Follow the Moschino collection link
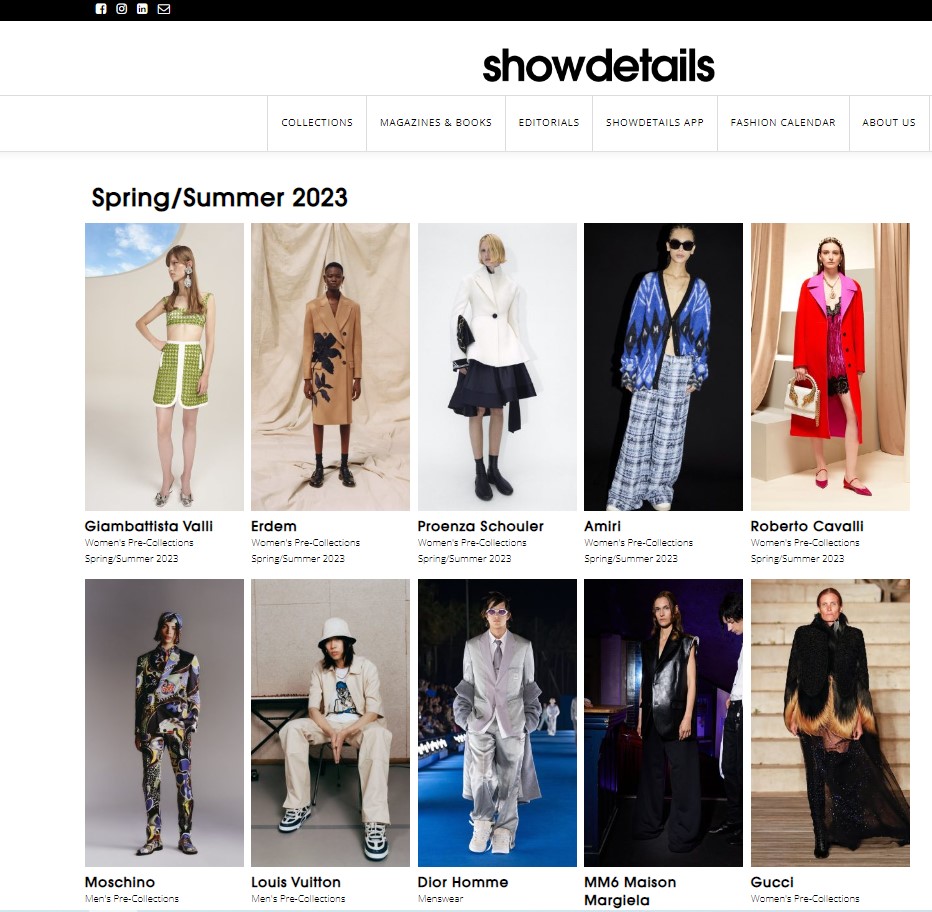This screenshot has width=932, height=912. point(119,882)
